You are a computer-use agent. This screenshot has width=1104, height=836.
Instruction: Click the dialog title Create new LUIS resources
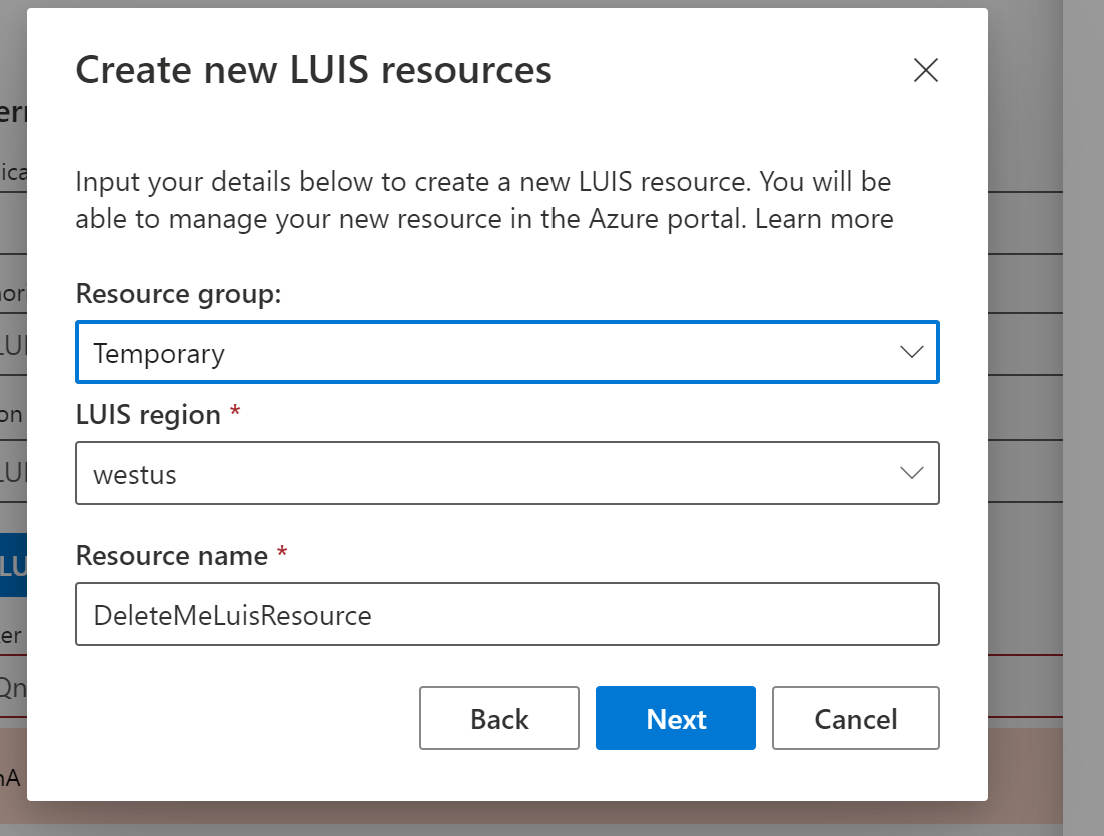[313, 70]
